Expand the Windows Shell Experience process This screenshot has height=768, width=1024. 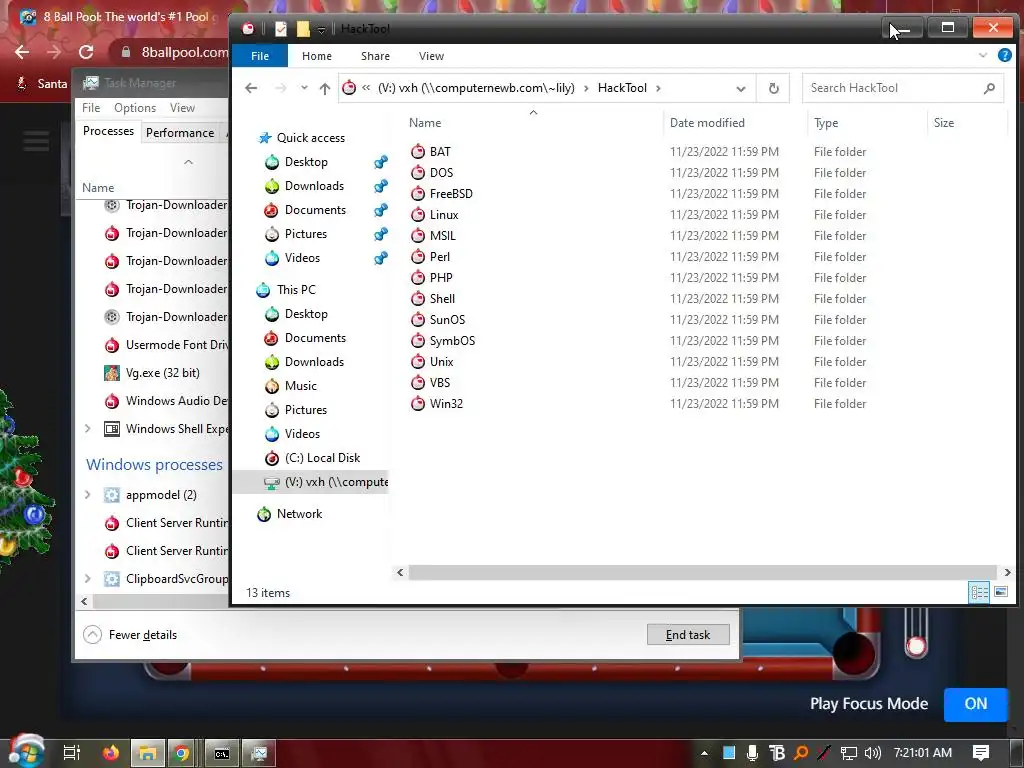88,428
